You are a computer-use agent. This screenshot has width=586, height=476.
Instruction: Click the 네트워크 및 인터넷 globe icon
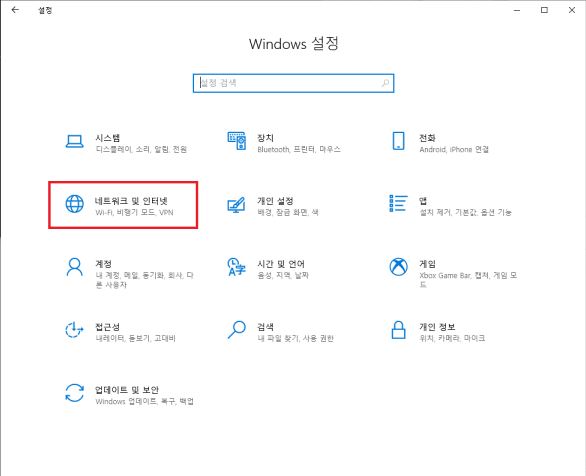click(74, 204)
